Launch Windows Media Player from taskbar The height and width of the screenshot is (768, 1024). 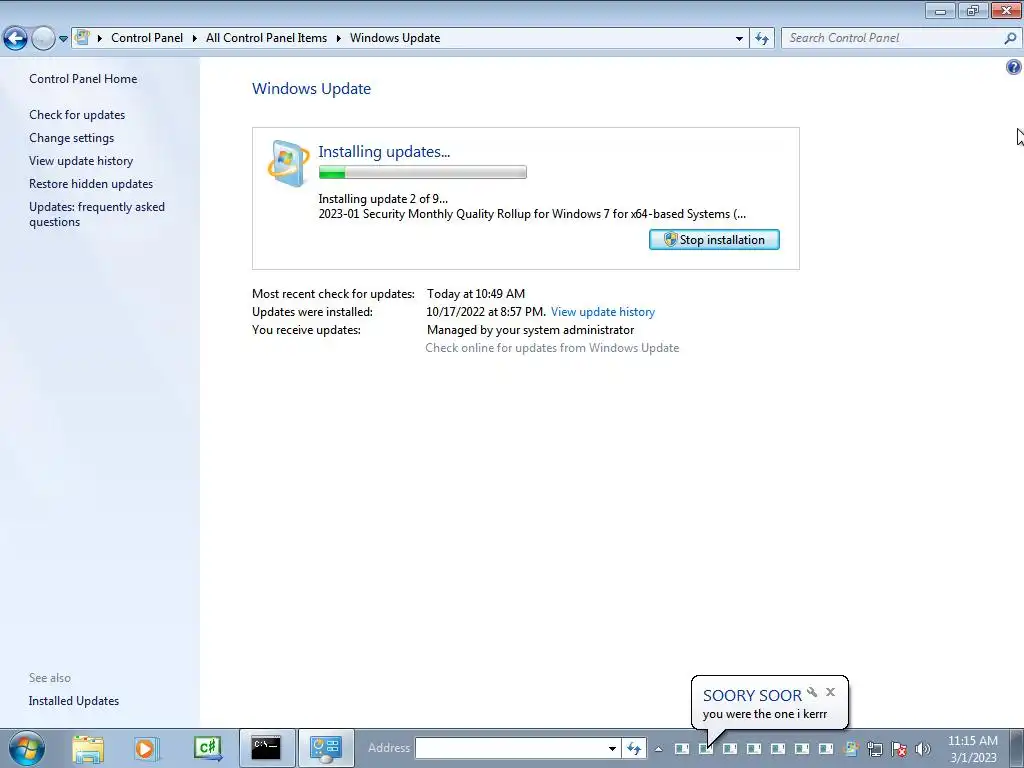click(145, 748)
